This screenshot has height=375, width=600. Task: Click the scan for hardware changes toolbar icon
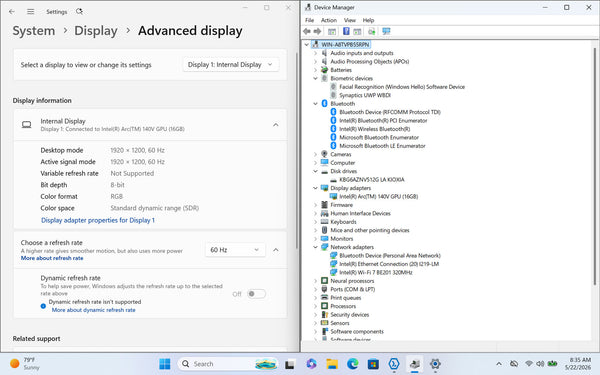(386, 31)
